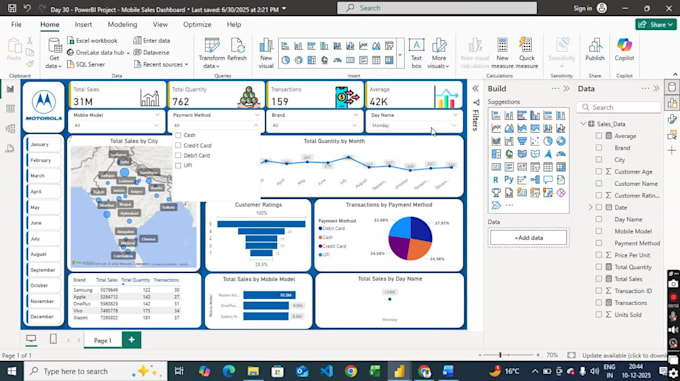Pick the R script visual
680x381 pixels.
(496, 179)
